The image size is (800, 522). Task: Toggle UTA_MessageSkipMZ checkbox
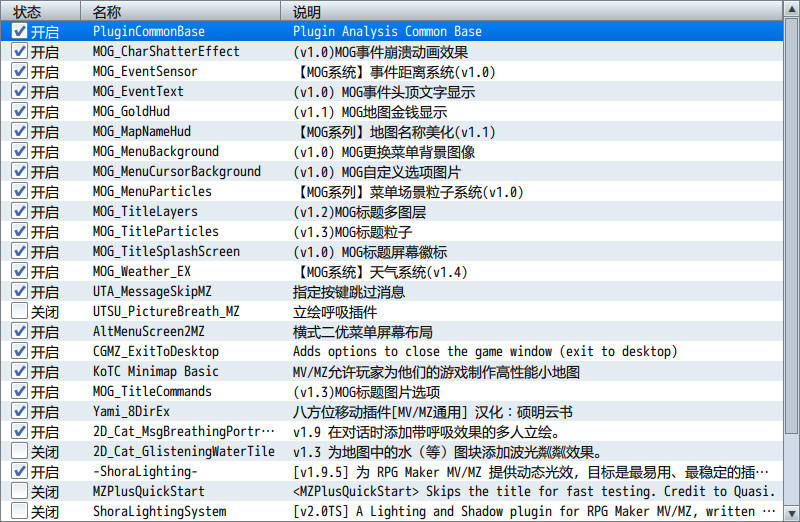(x=19, y=291)
